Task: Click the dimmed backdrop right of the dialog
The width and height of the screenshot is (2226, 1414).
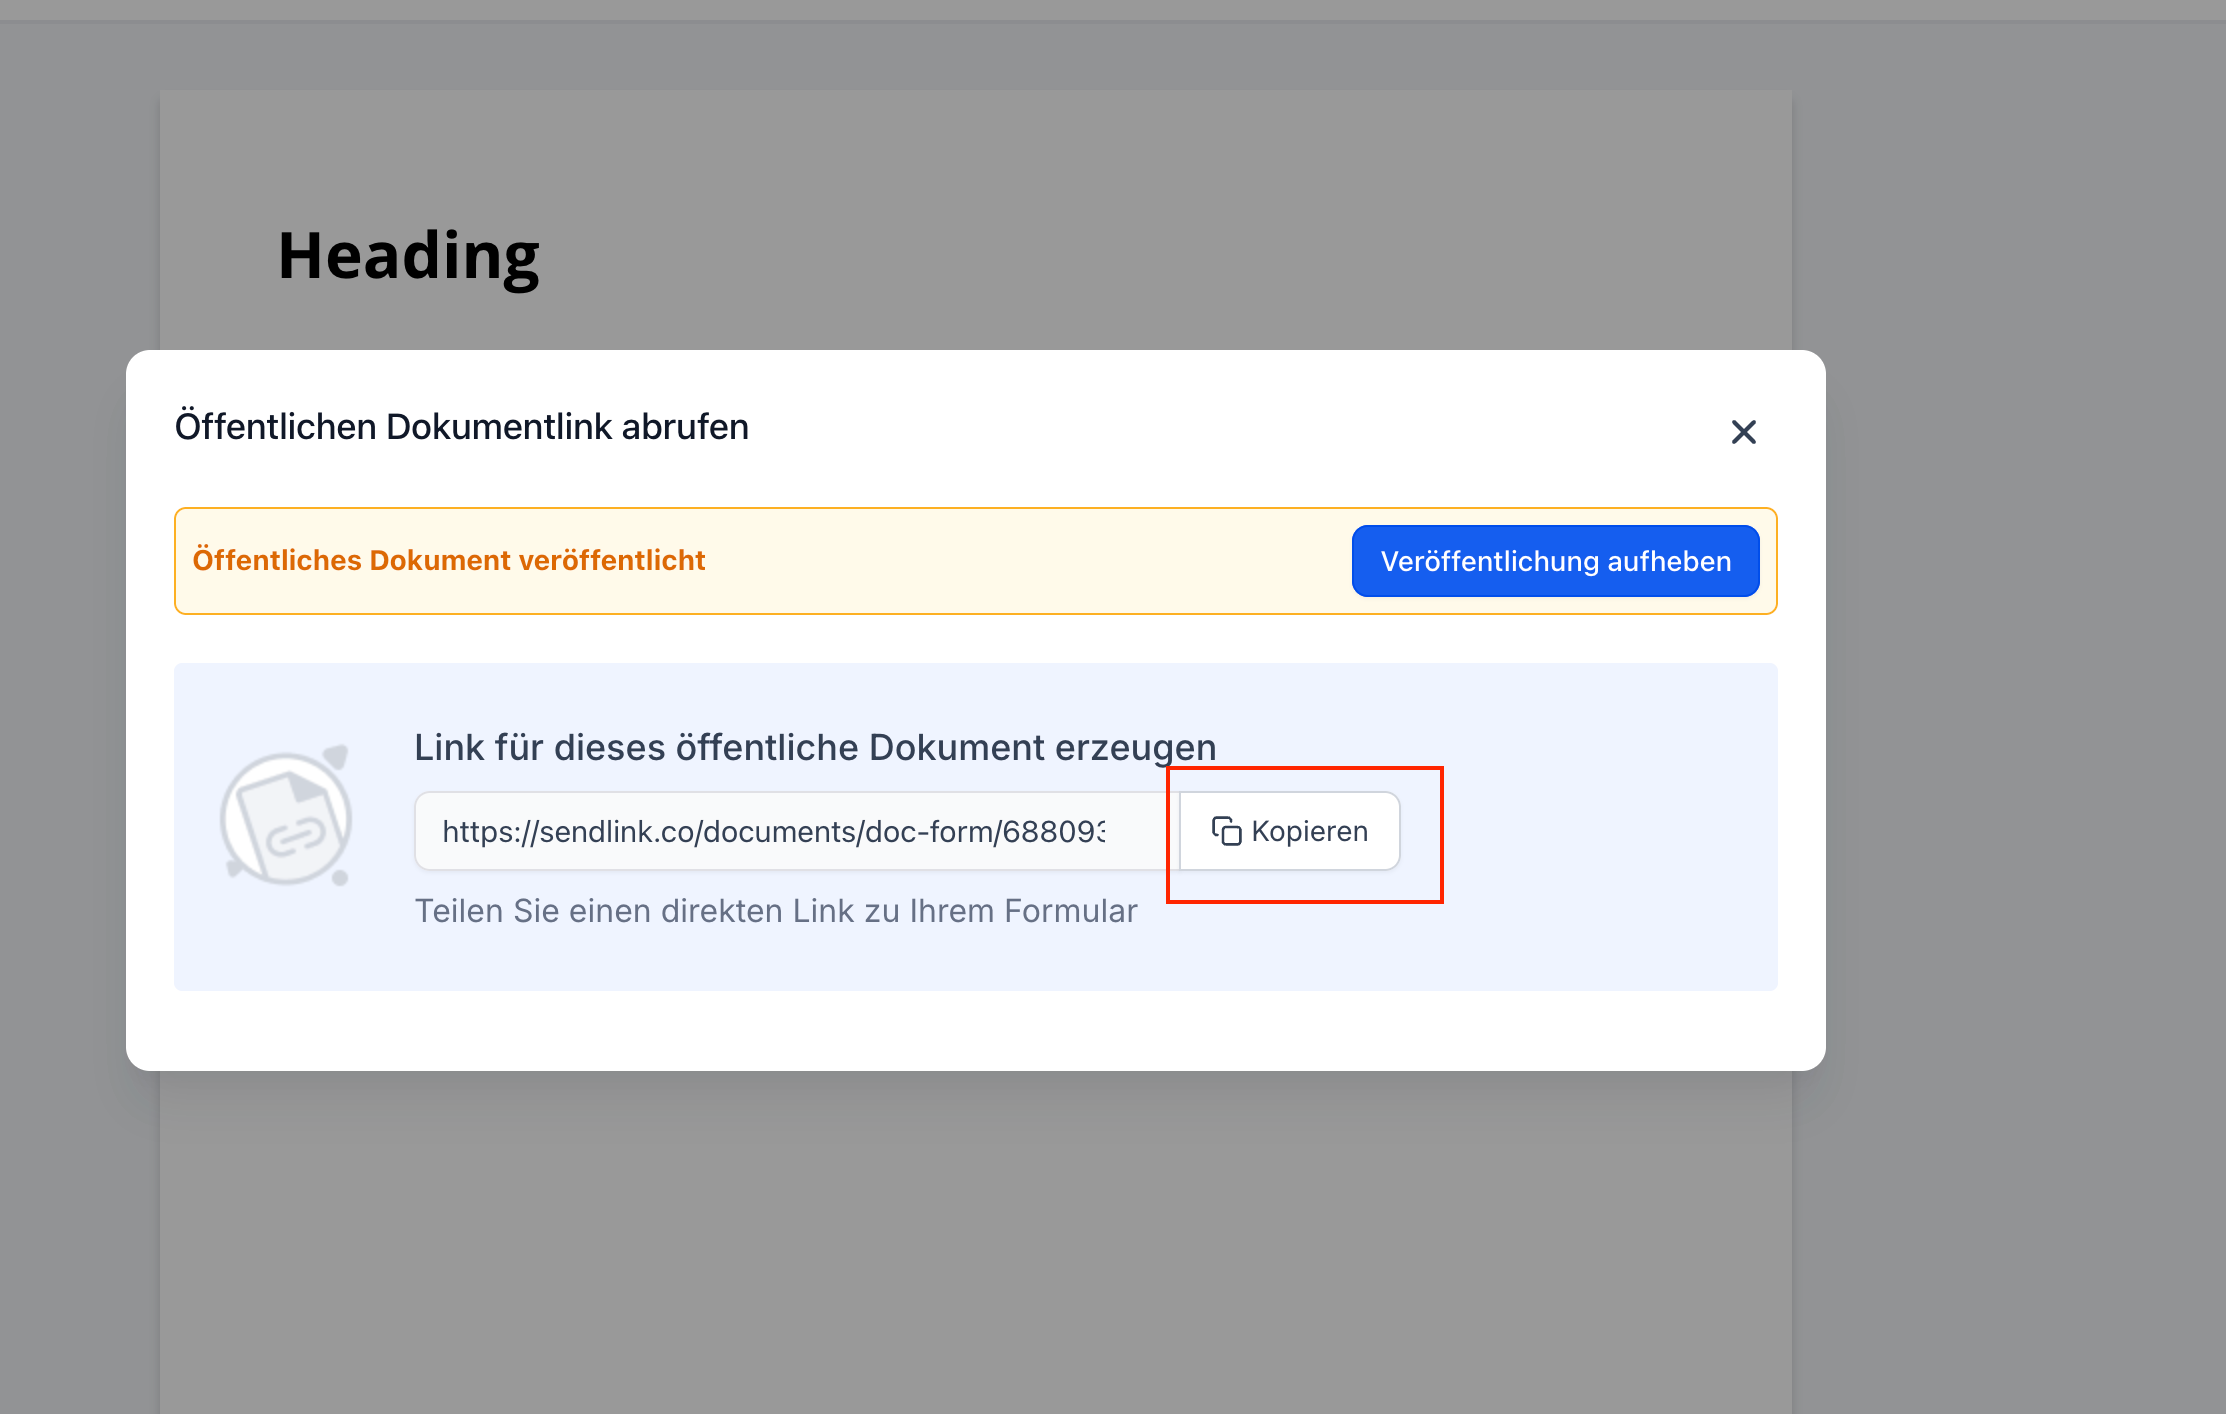Action: (2020, 700)
